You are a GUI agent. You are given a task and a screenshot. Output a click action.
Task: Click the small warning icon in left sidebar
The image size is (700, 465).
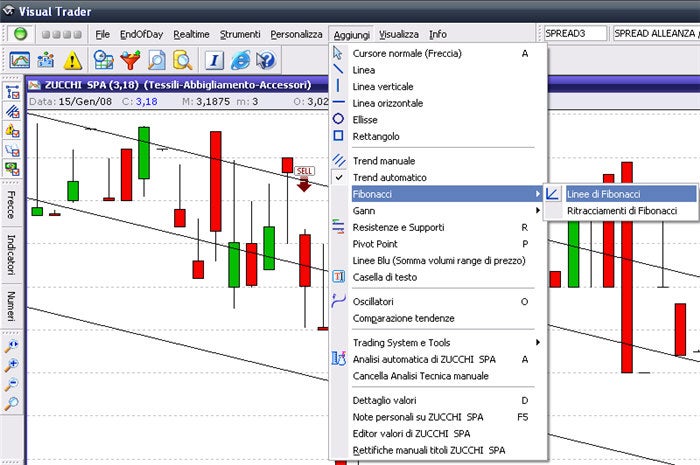click(12, 131)
